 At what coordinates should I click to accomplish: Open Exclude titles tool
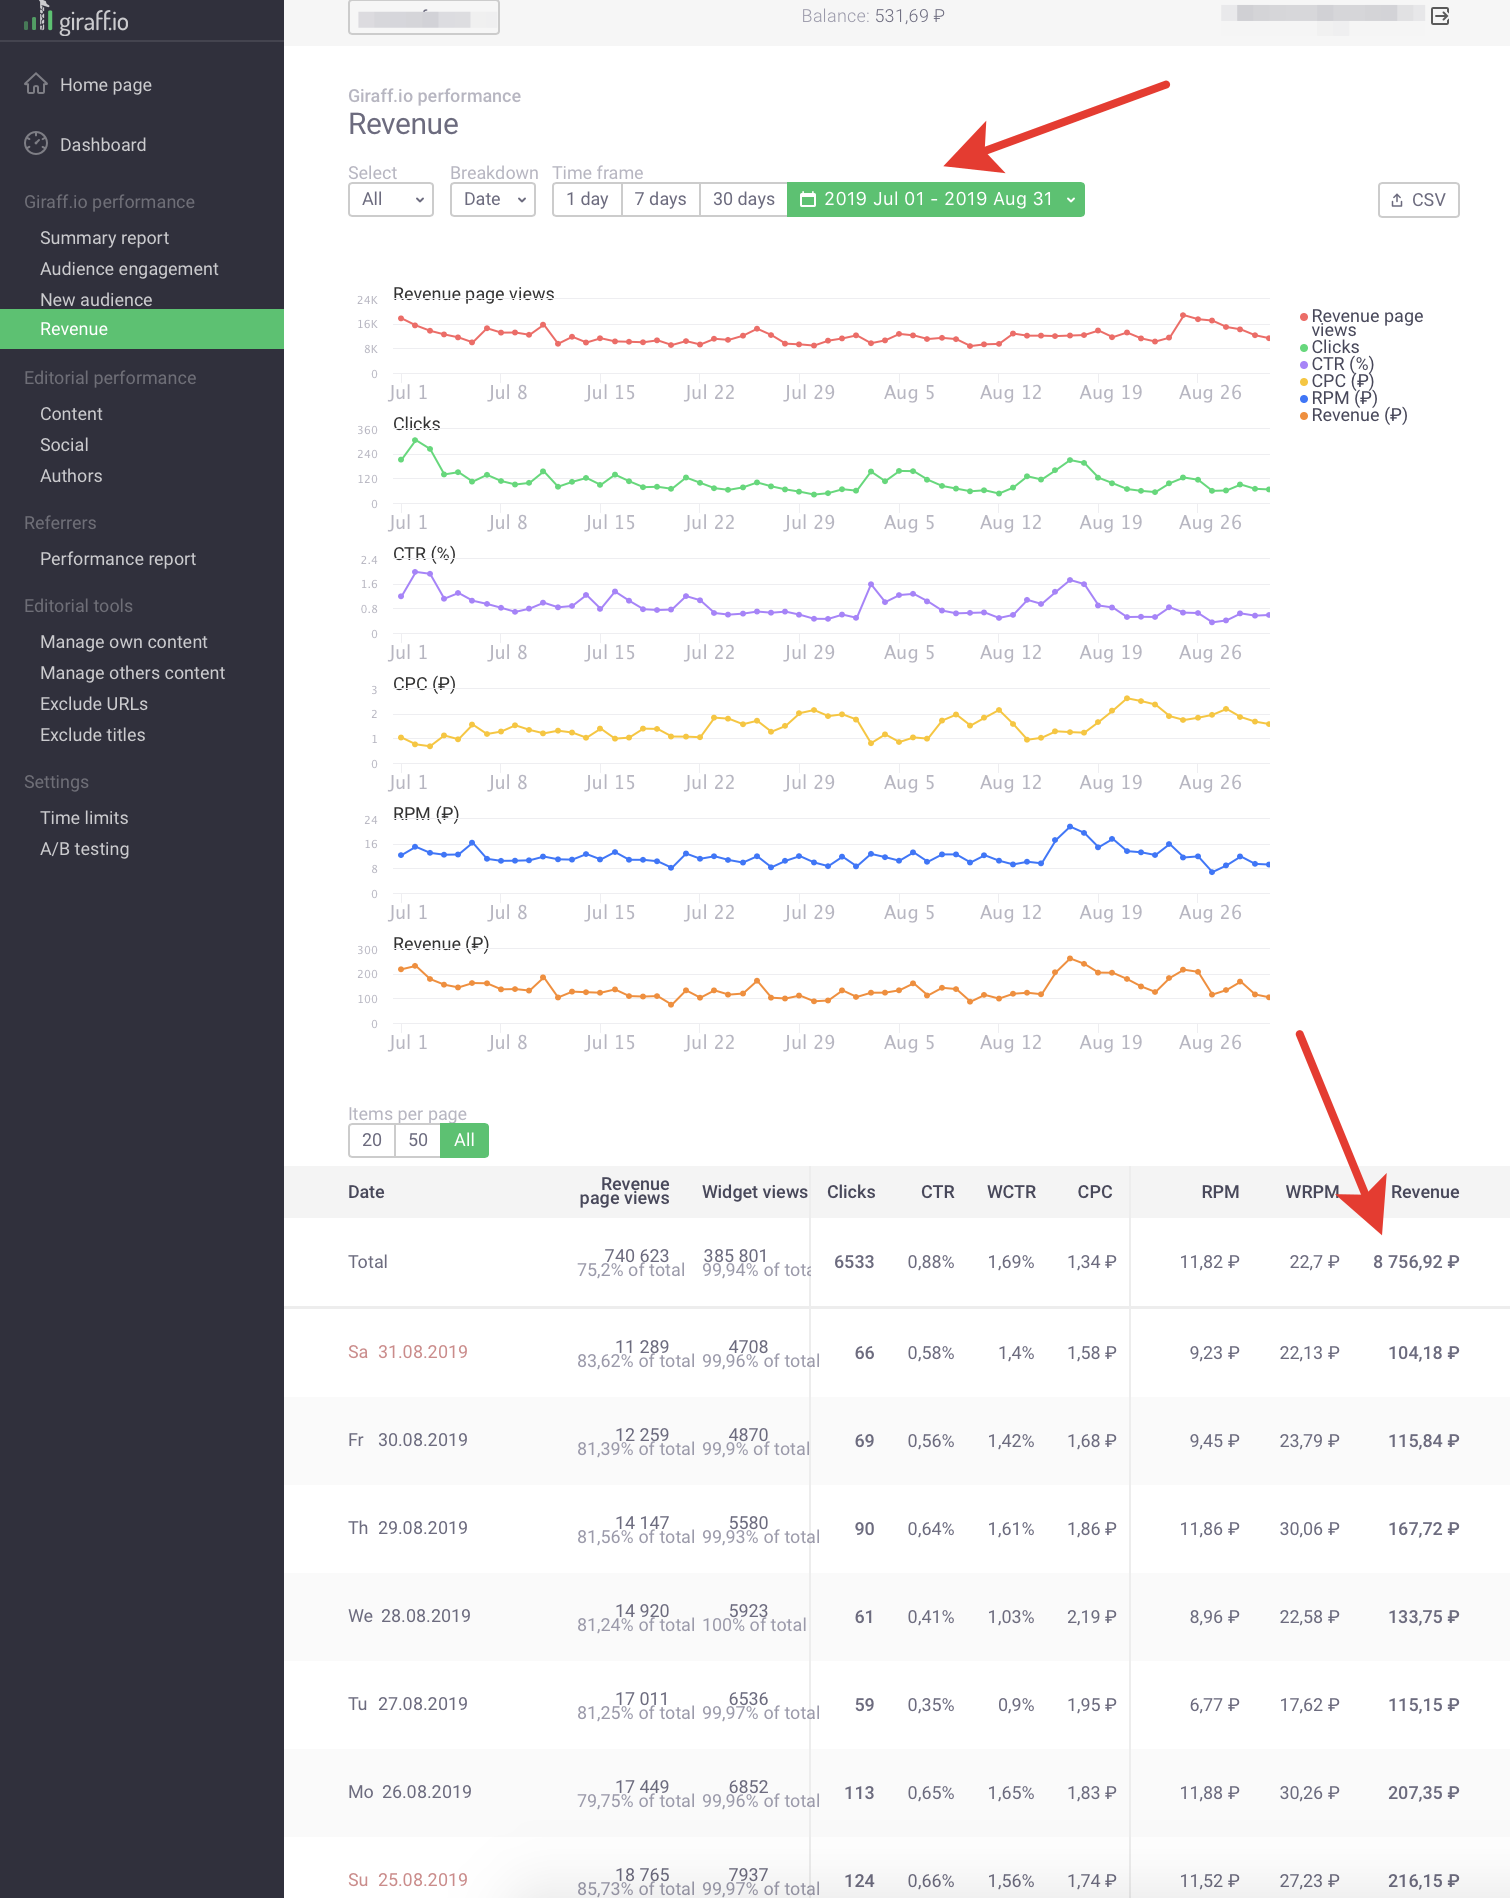point(93,735)
